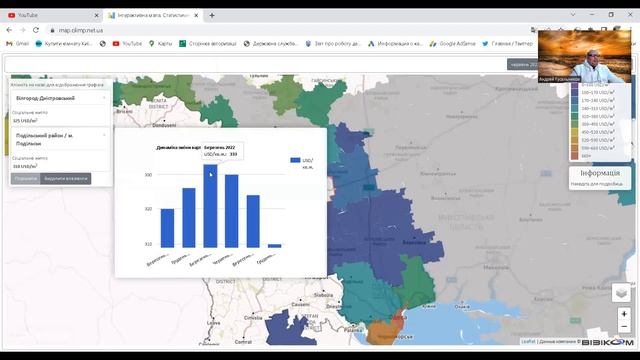
Task: Click the map.olimp.net.ua address bar
Action: point(286,30)
